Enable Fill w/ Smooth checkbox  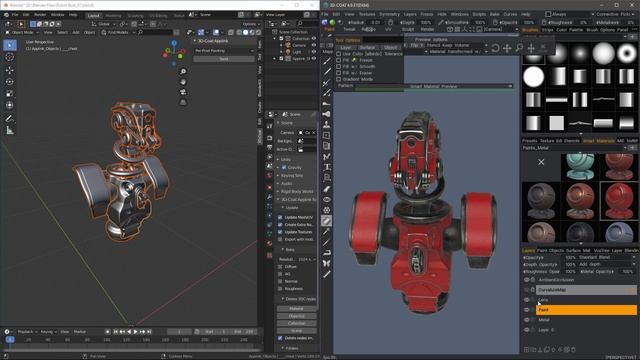(x=338, y=67)
